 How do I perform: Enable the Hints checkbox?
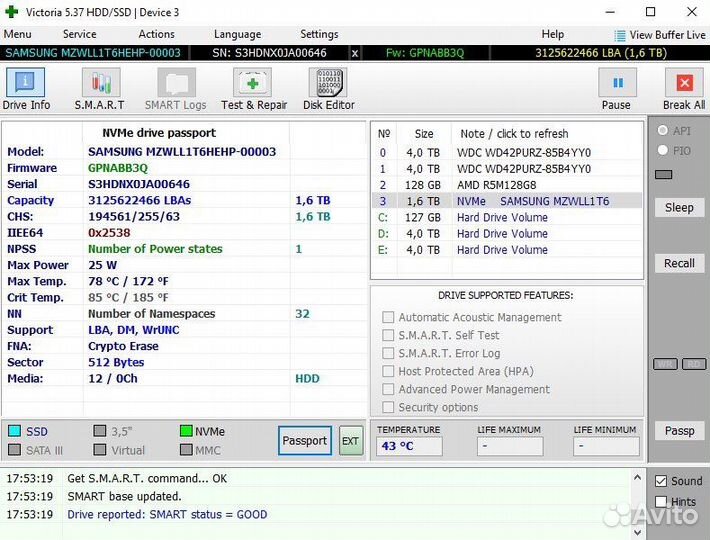(661, 501)
